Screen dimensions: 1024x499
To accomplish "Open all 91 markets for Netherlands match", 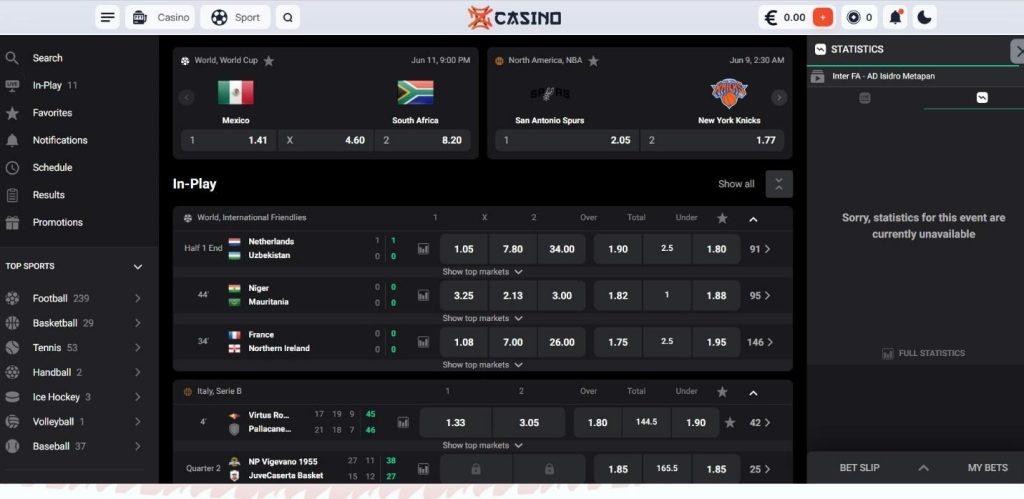I will pyautogui.click(x=760, y=249).
